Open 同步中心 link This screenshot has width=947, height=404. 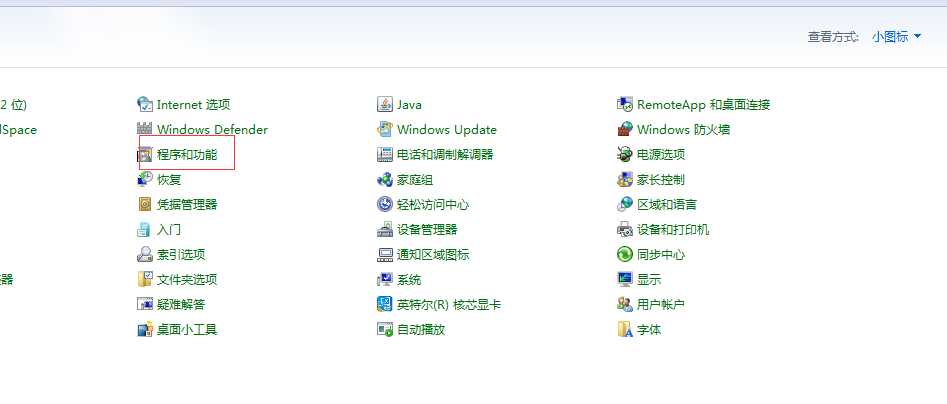tap(661, 254)
